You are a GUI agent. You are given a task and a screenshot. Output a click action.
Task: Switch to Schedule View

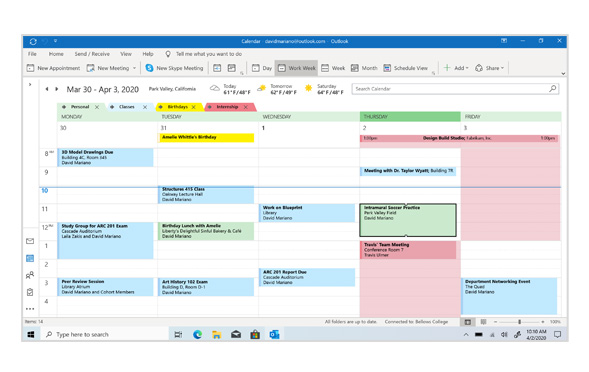(x=405, y=68)
